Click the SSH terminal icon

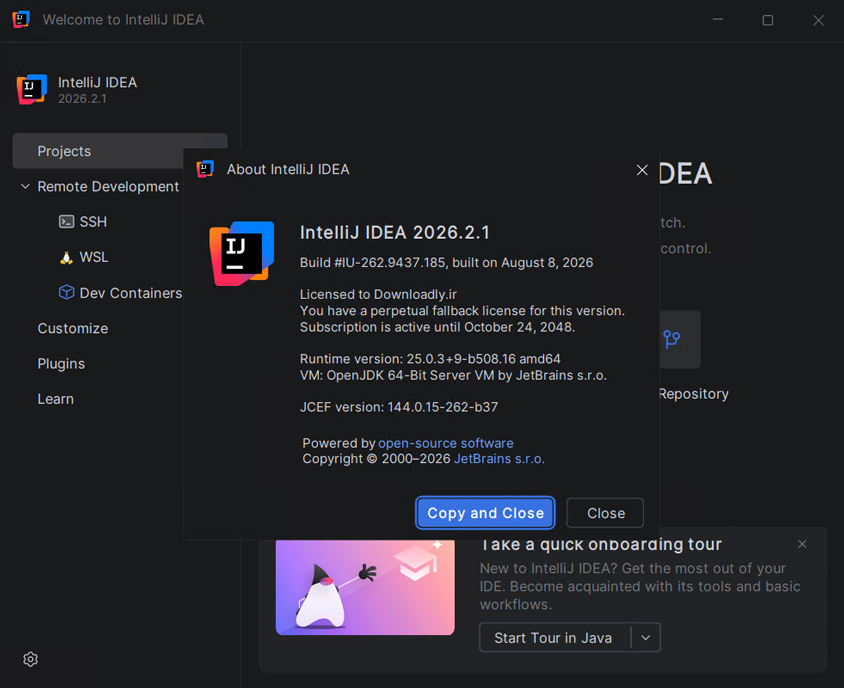(x=67, y=221)
